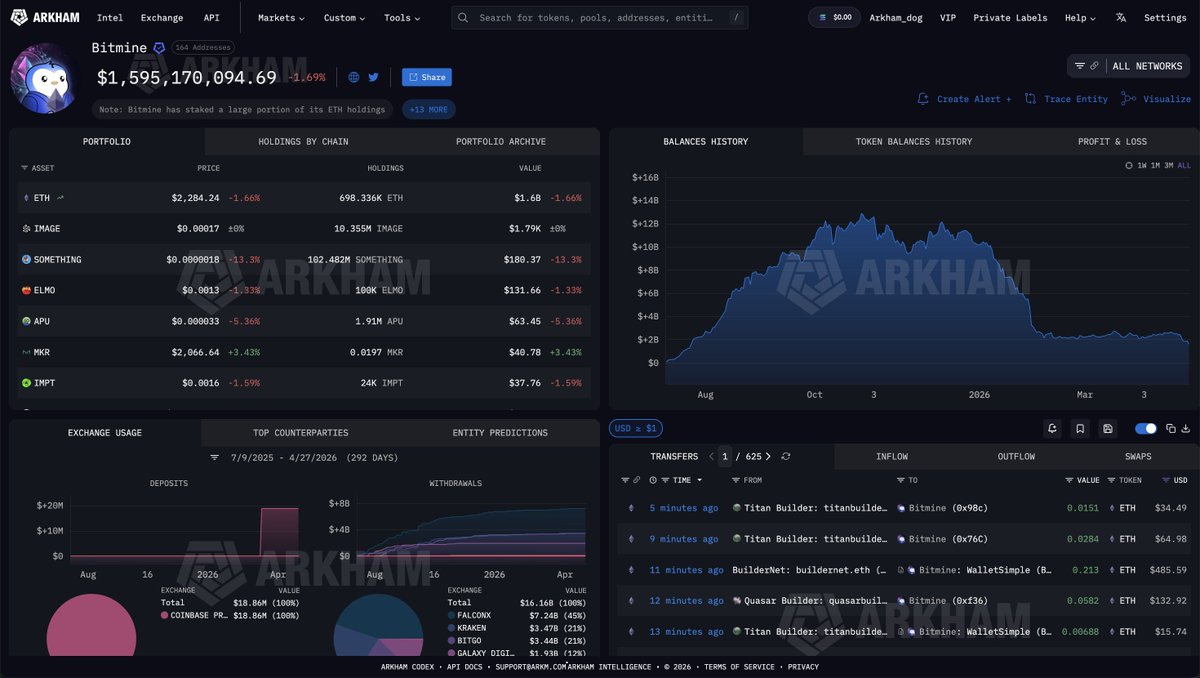Open Bitmine's Twitter profile icon
1200x678 pixels.
374,77
